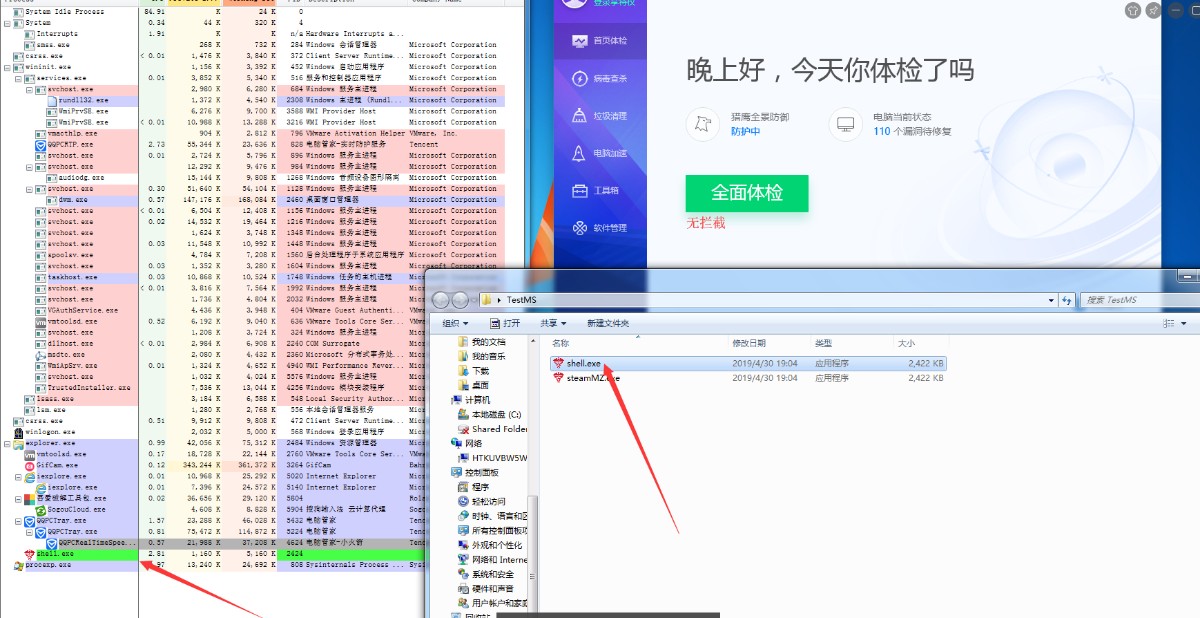Select the TrustedInstaller.exe process row
1200x618 pixels.
tap(210, 387)
